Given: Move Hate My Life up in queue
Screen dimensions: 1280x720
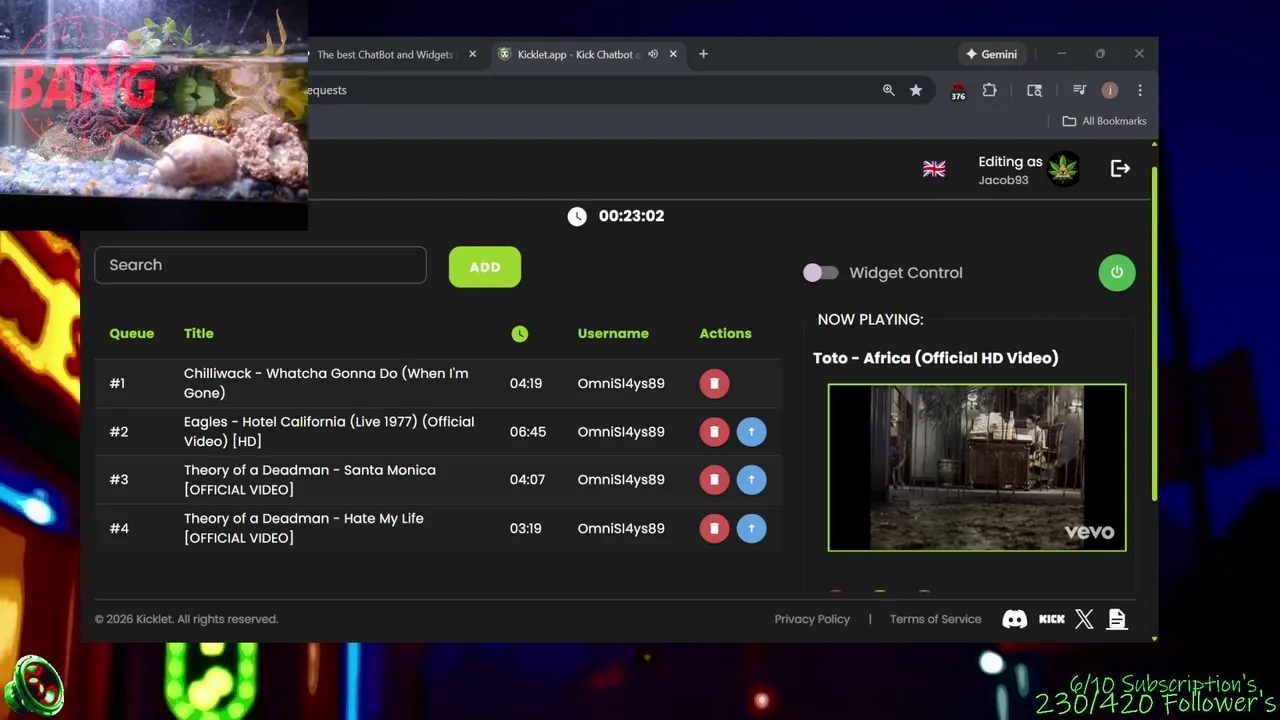Looking at the screenshot, I should click(x=751, y=528).
